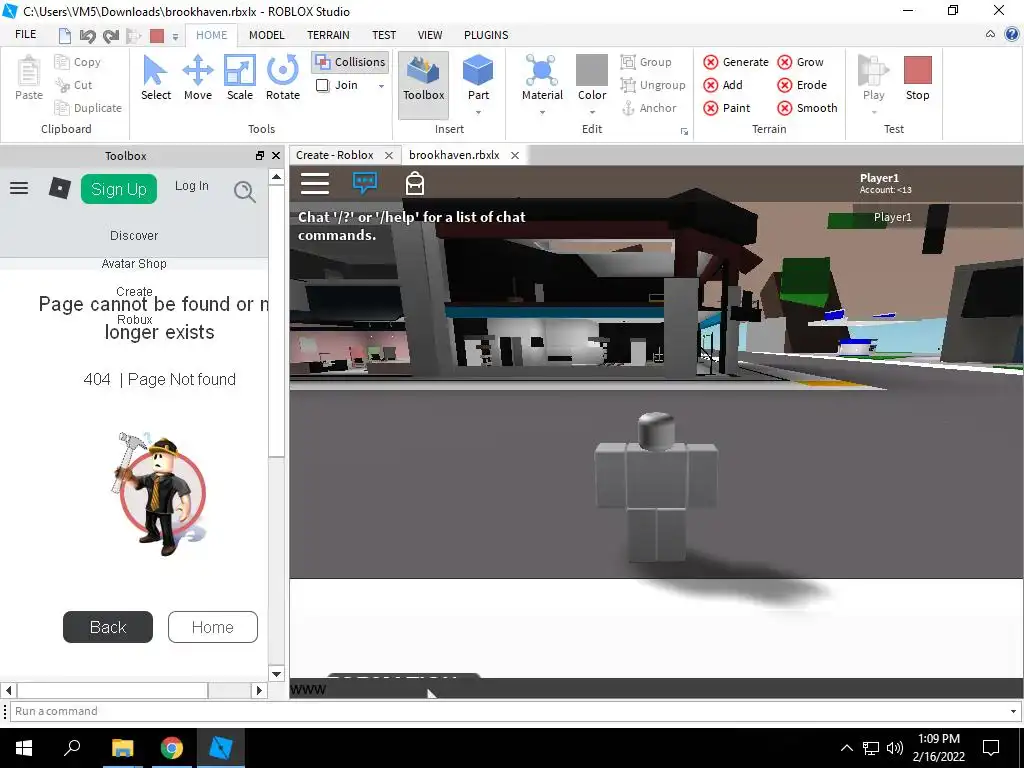The image size is (1024, 768).
Task: Collapse the ribbon with chevron
Action: pyautogui.click(x=991, y=35)
